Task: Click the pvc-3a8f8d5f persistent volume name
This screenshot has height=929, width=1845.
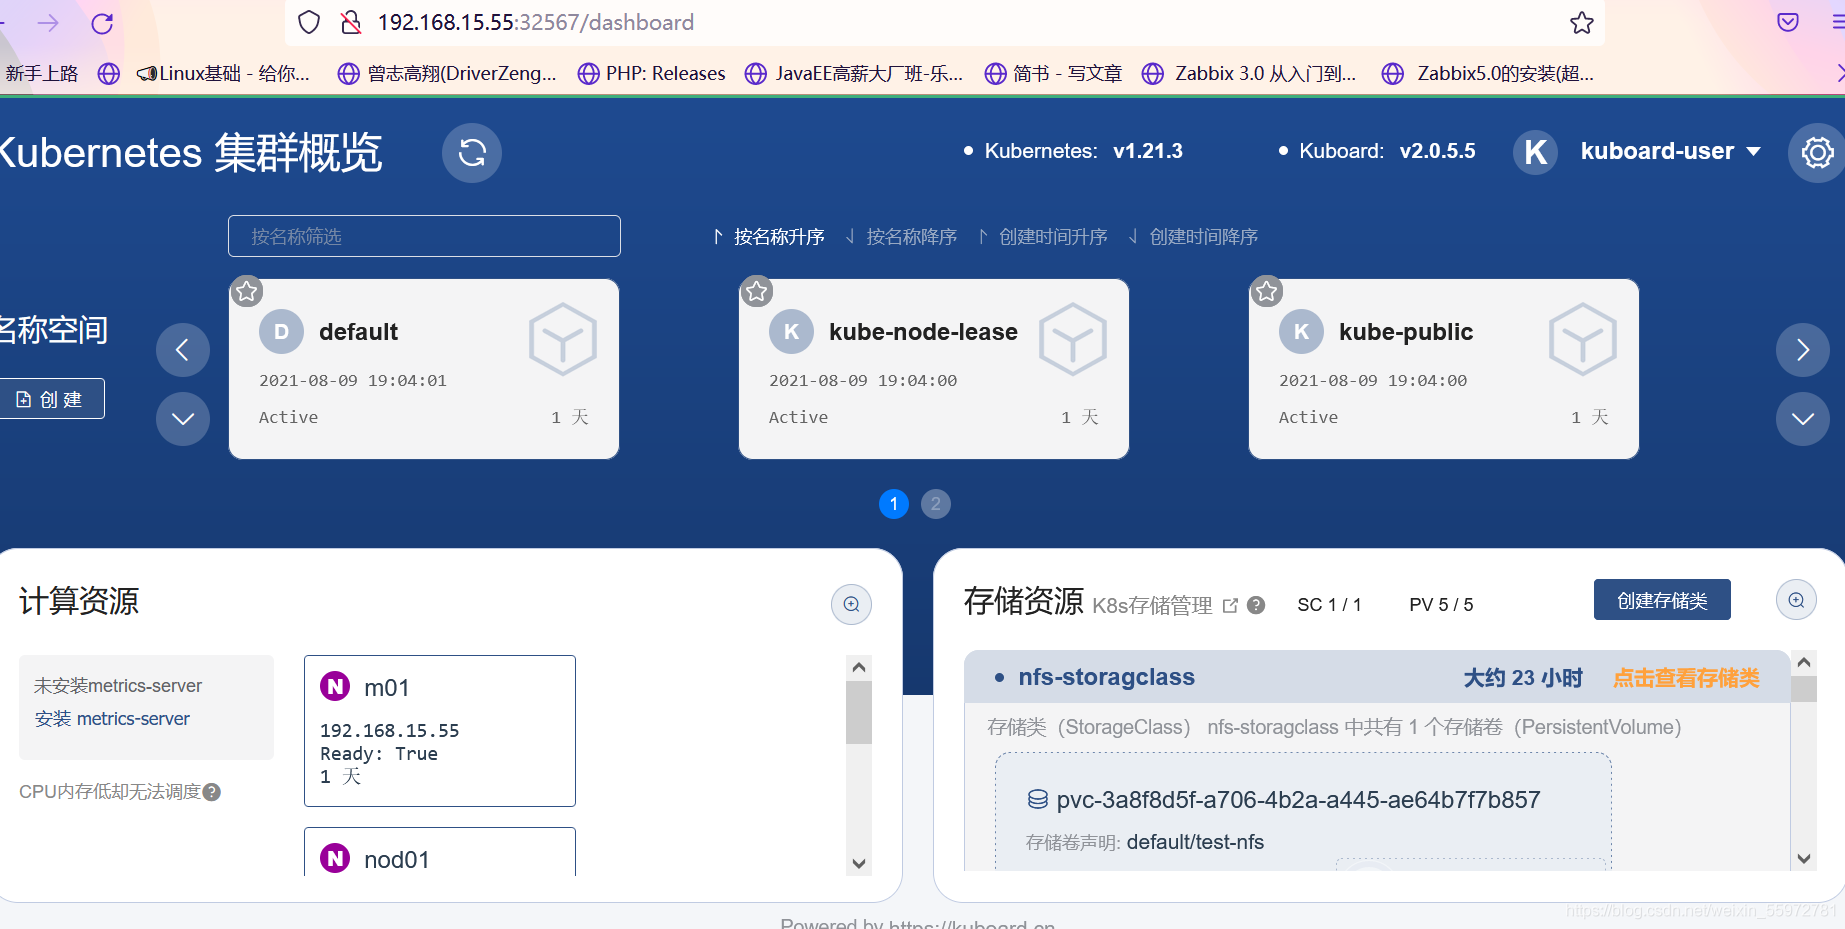Action: point(1298,800)
